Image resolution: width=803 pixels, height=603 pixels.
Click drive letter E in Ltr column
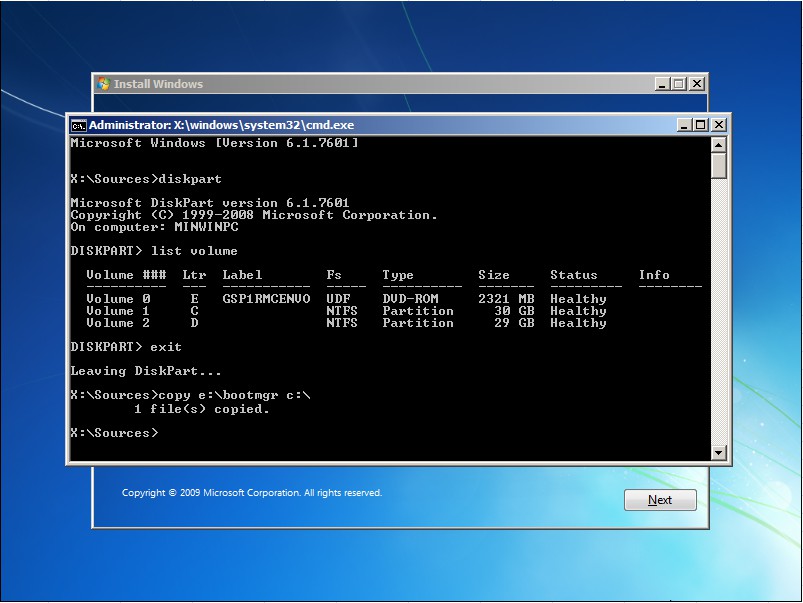[195, 299]
